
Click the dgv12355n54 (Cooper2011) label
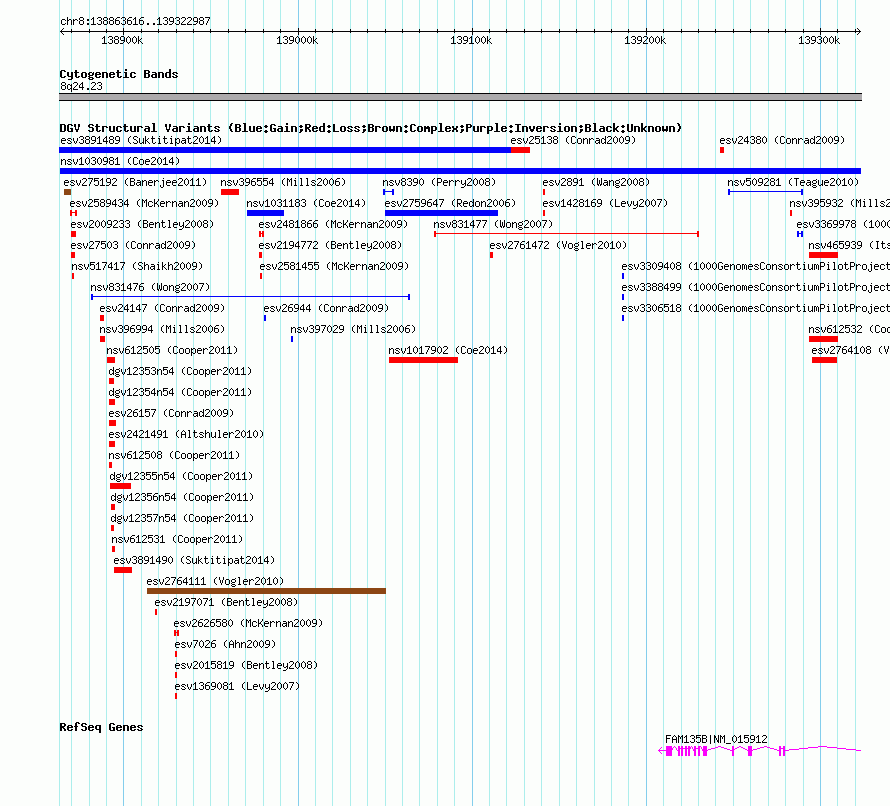[x=181, y=476]
